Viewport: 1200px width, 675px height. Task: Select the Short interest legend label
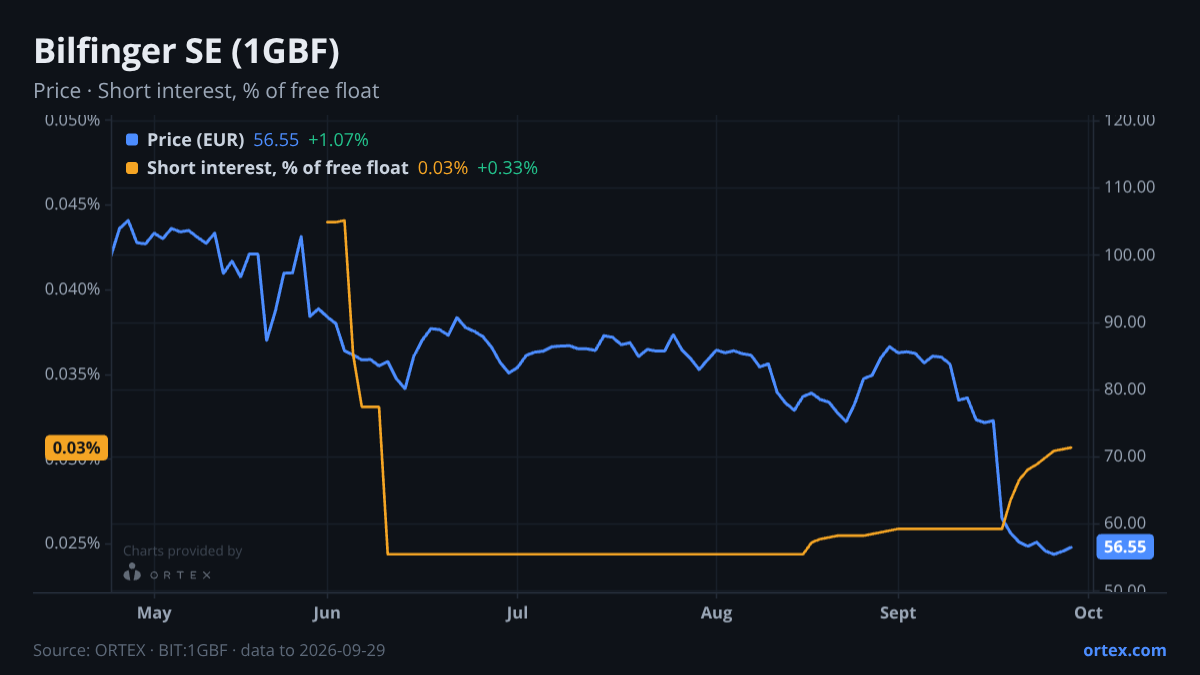[x=277, y=168]
